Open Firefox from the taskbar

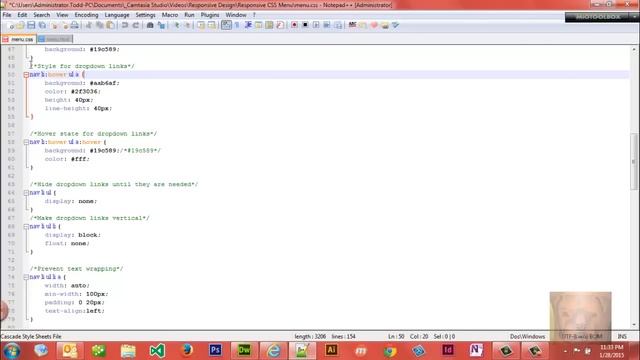(186, 350)
